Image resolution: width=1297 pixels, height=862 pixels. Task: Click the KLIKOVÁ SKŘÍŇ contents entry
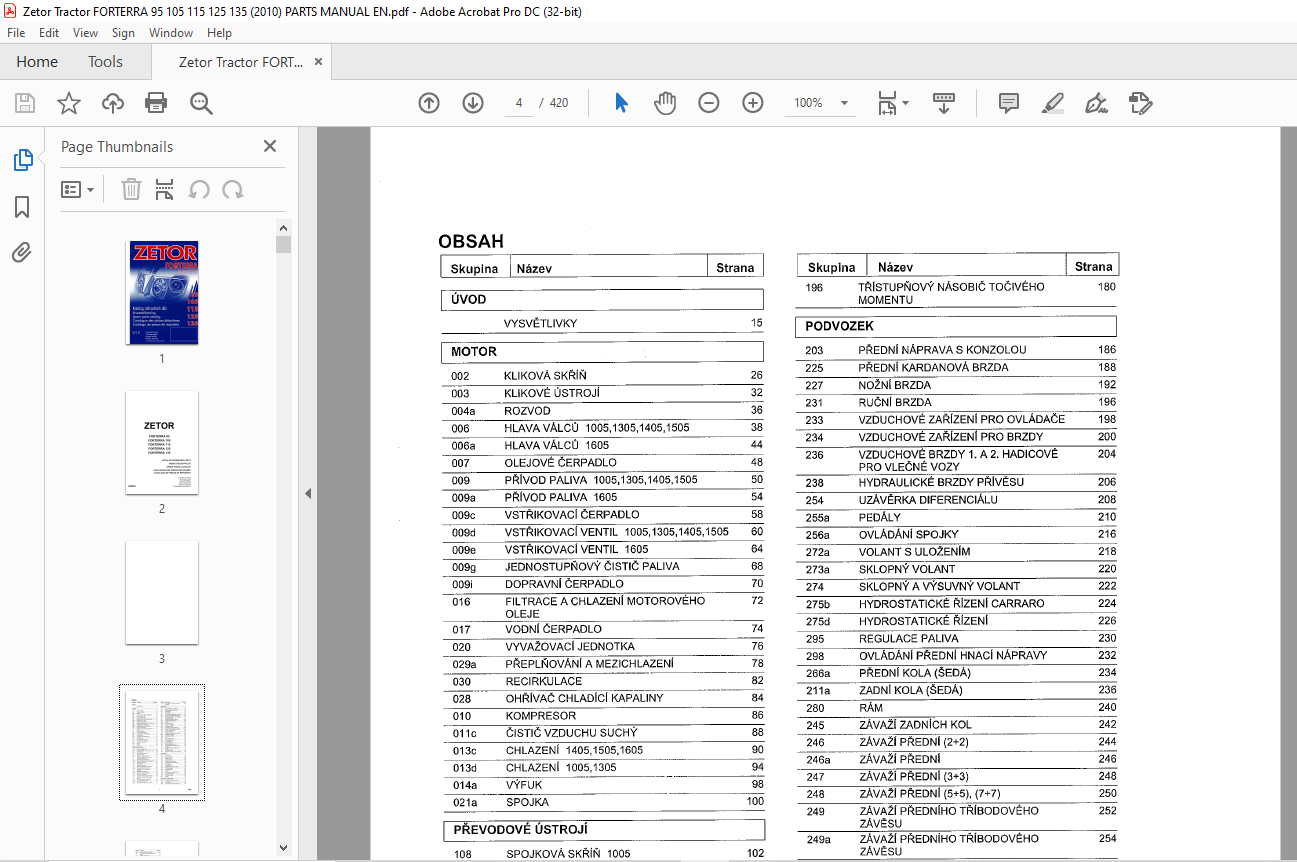coord(546,376)
